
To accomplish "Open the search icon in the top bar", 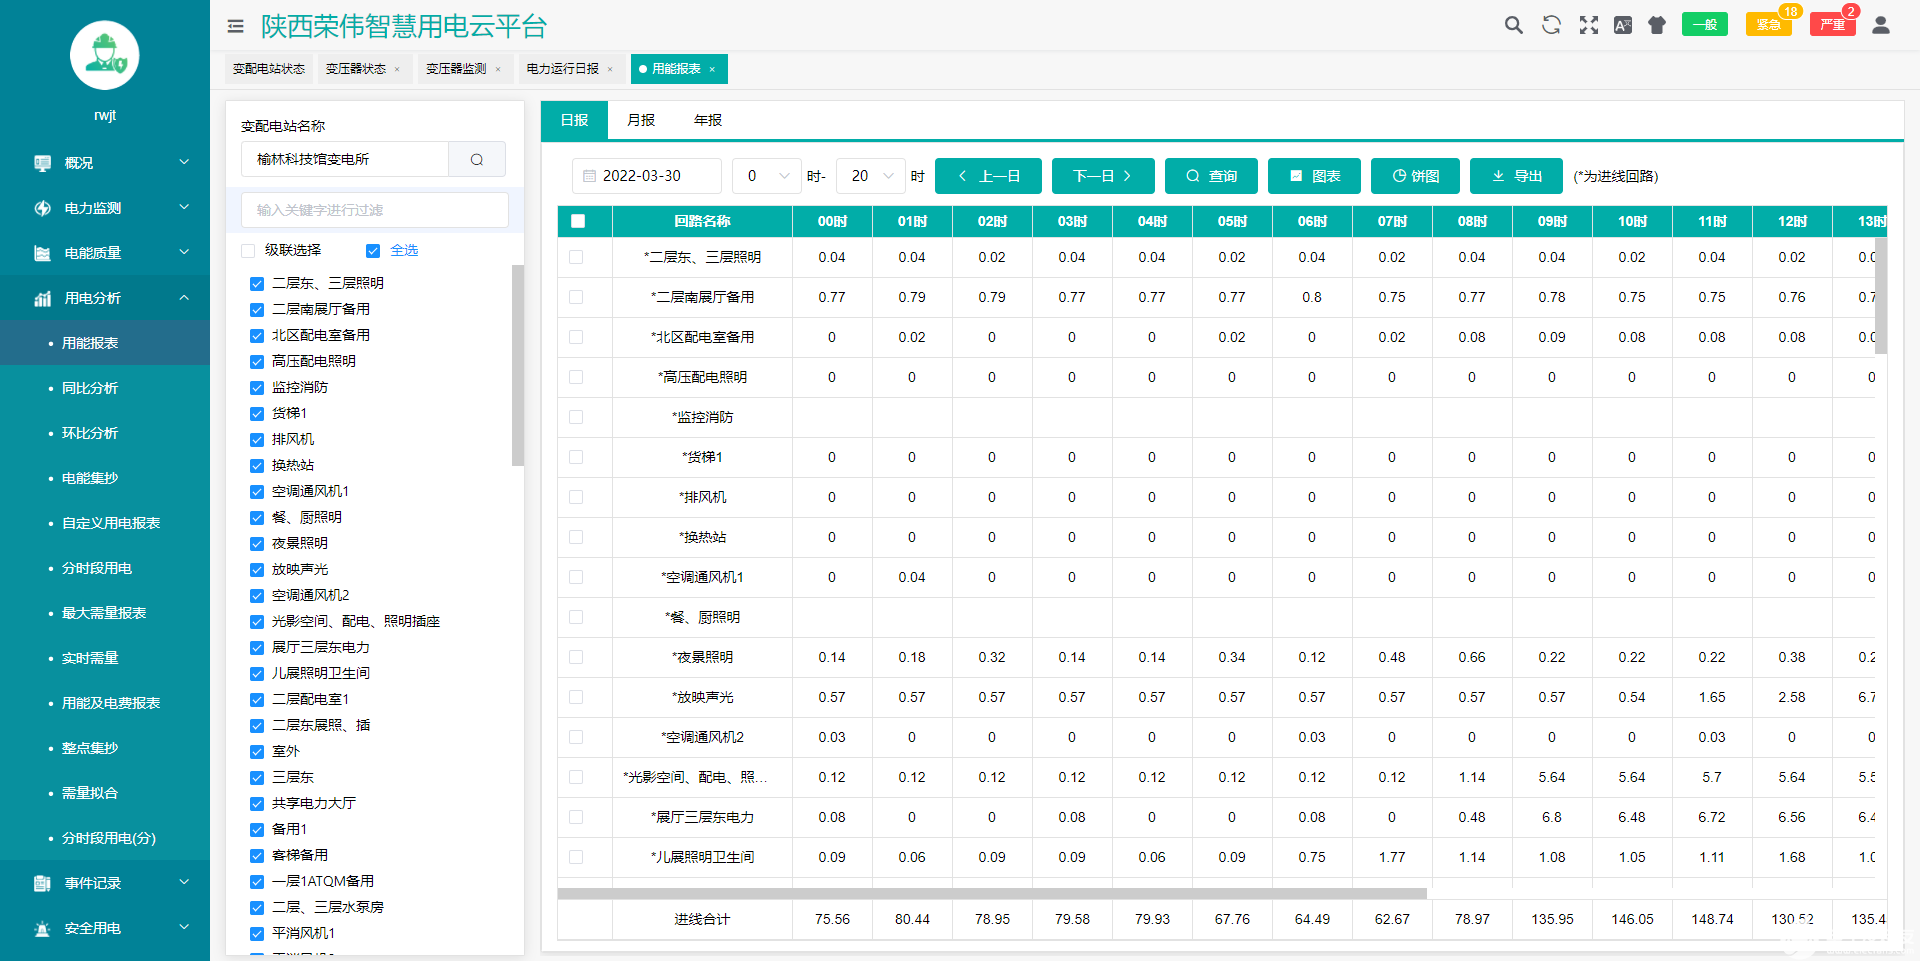I will [1513, 25].
